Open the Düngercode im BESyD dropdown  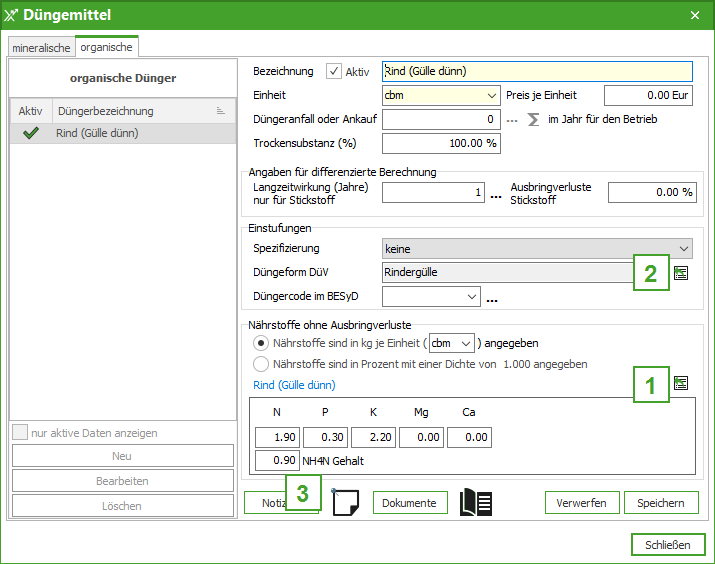coord(431,297)
